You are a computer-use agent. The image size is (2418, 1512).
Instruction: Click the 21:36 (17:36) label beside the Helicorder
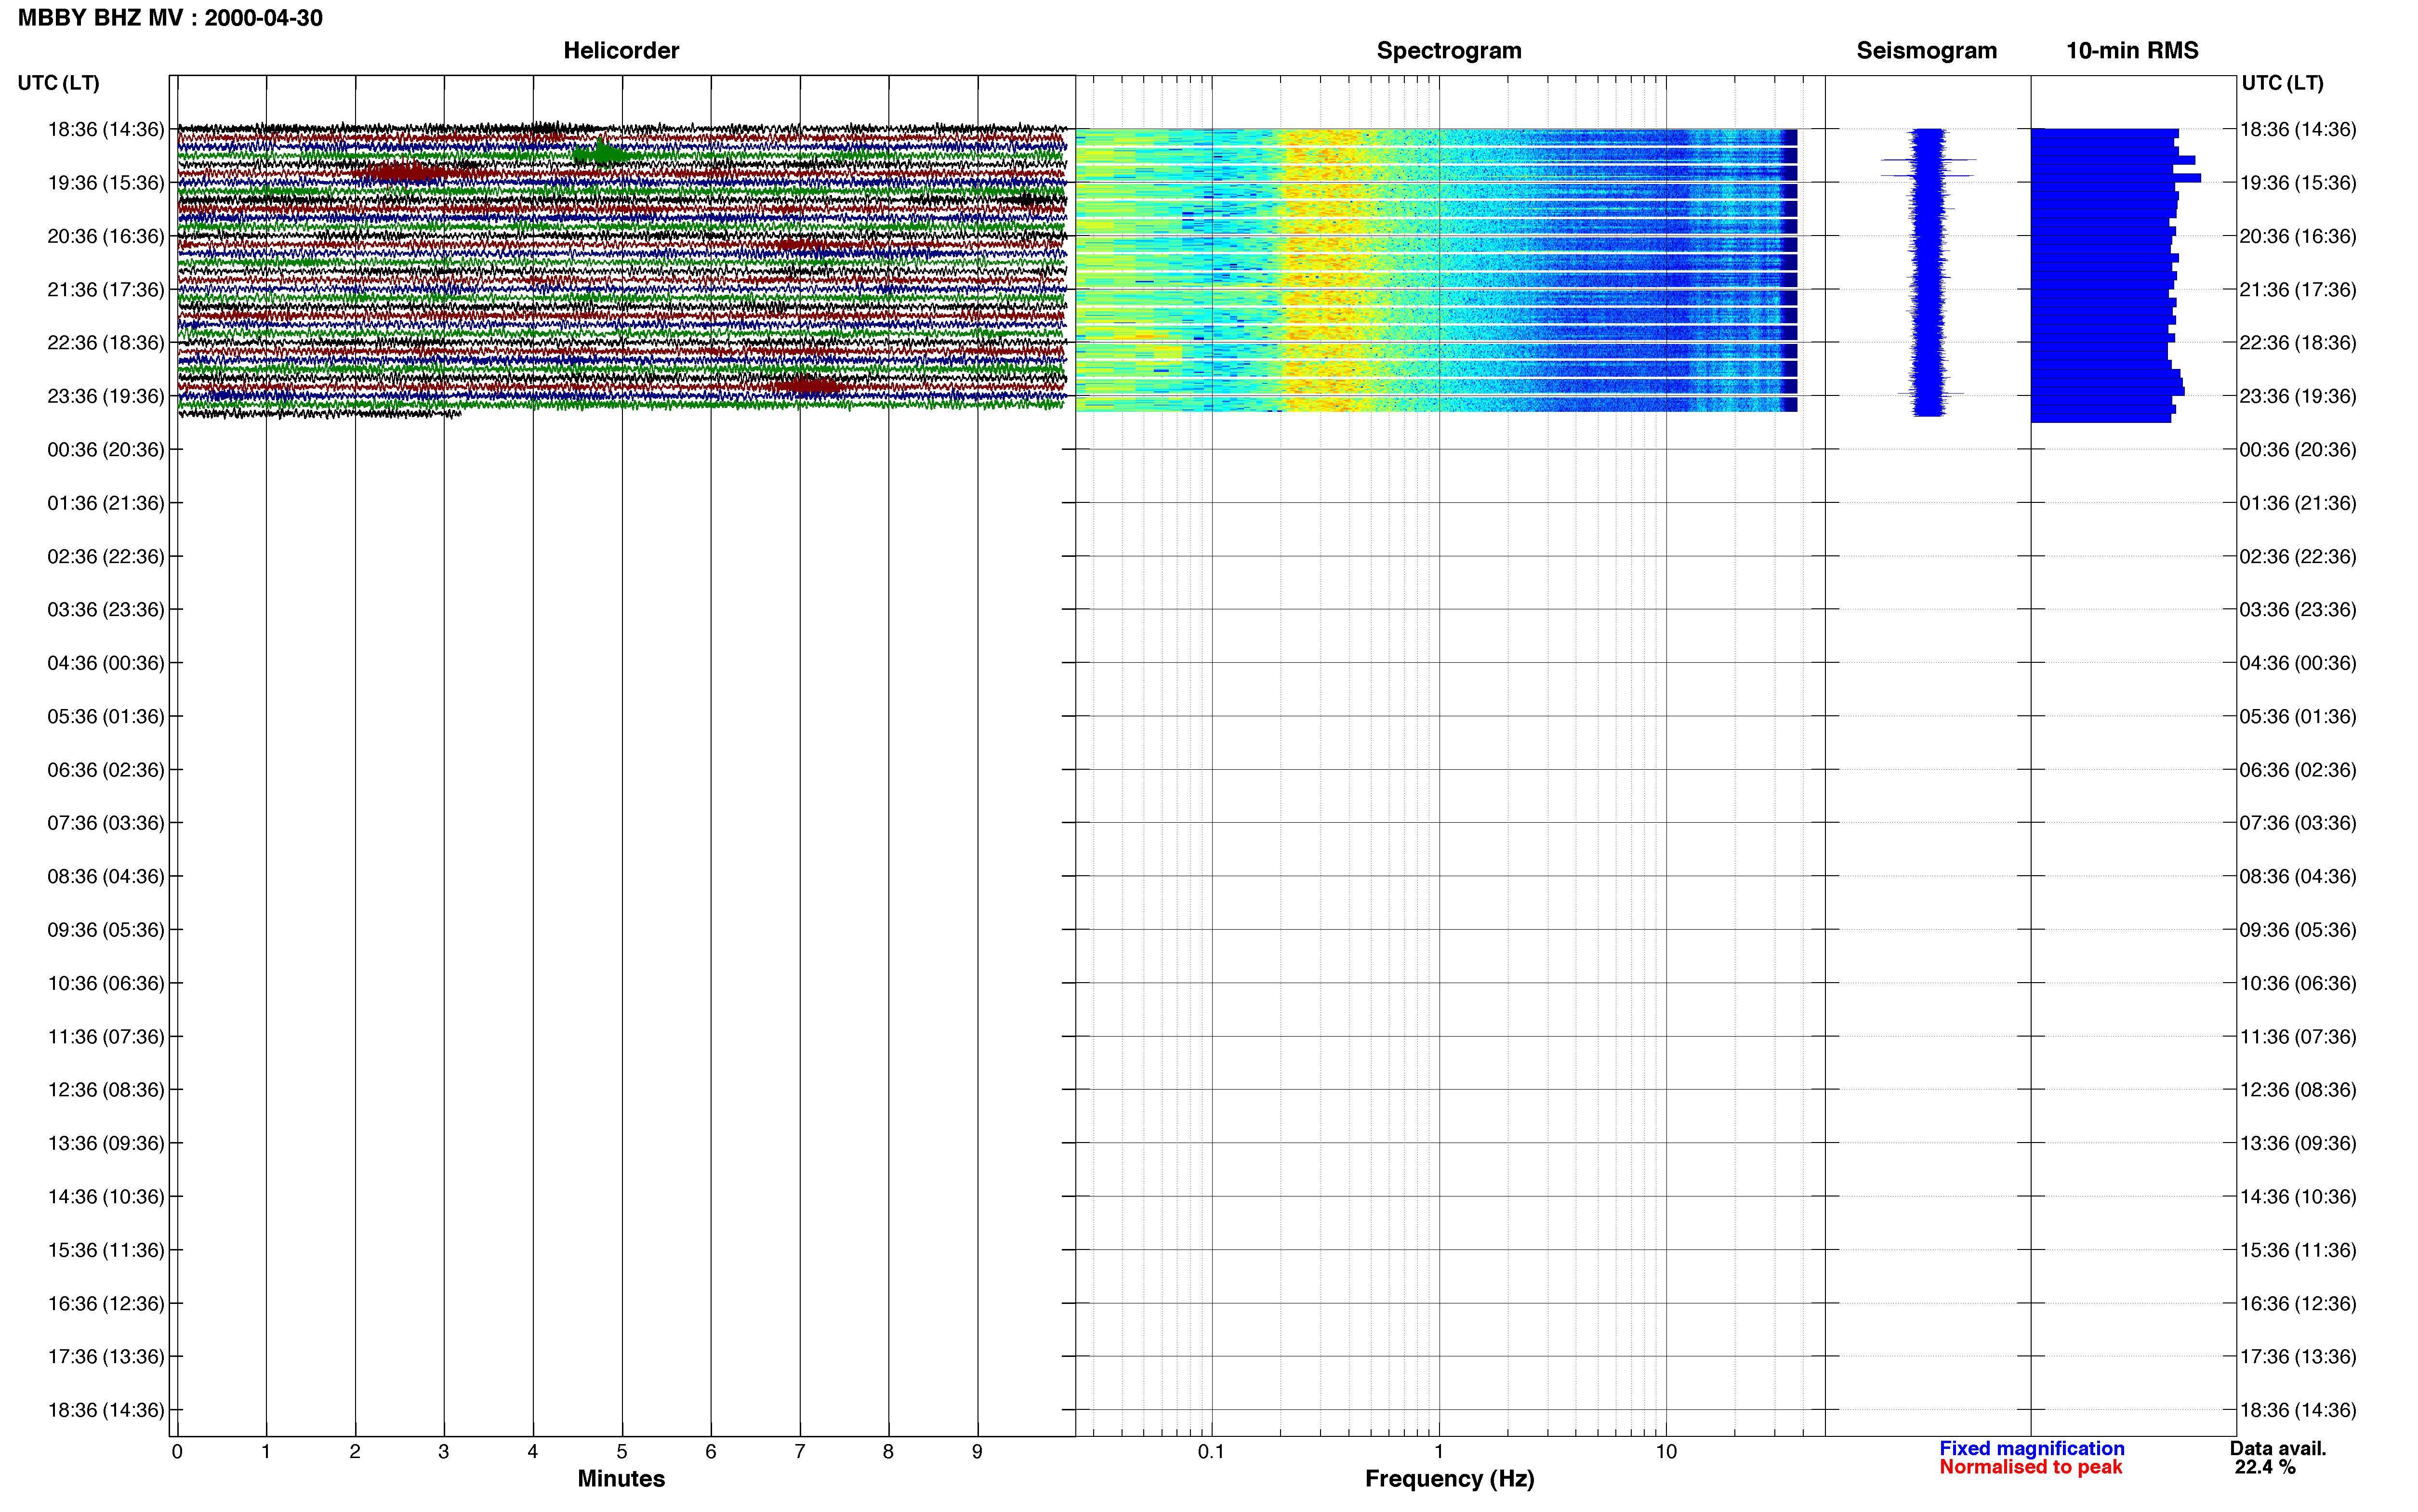coord(106,290)
